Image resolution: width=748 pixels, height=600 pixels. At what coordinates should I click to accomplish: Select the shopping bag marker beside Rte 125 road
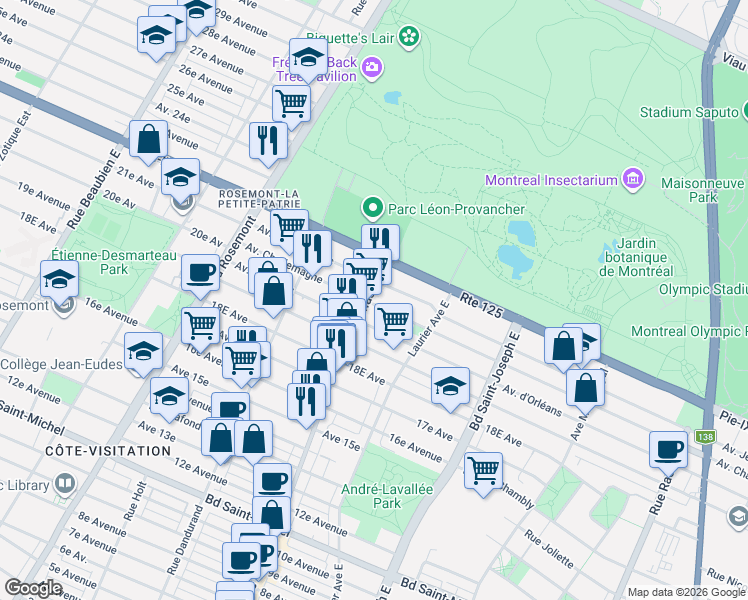pyautogui.click(x=563, y=346)
